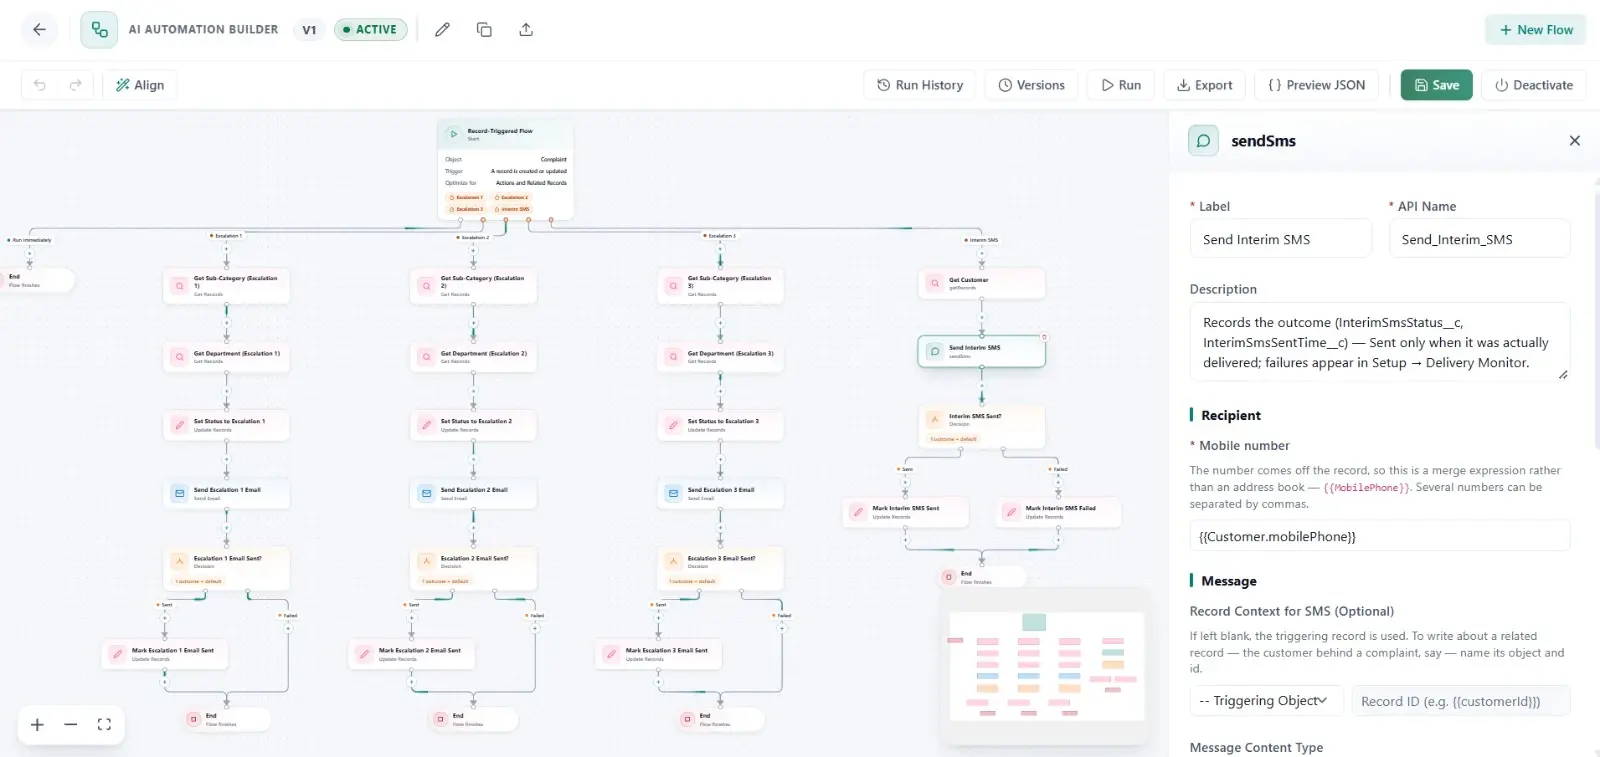The width and height of the screenshot is (1600, 757).
Task: Deactivate the flow
Action: 1534,85
